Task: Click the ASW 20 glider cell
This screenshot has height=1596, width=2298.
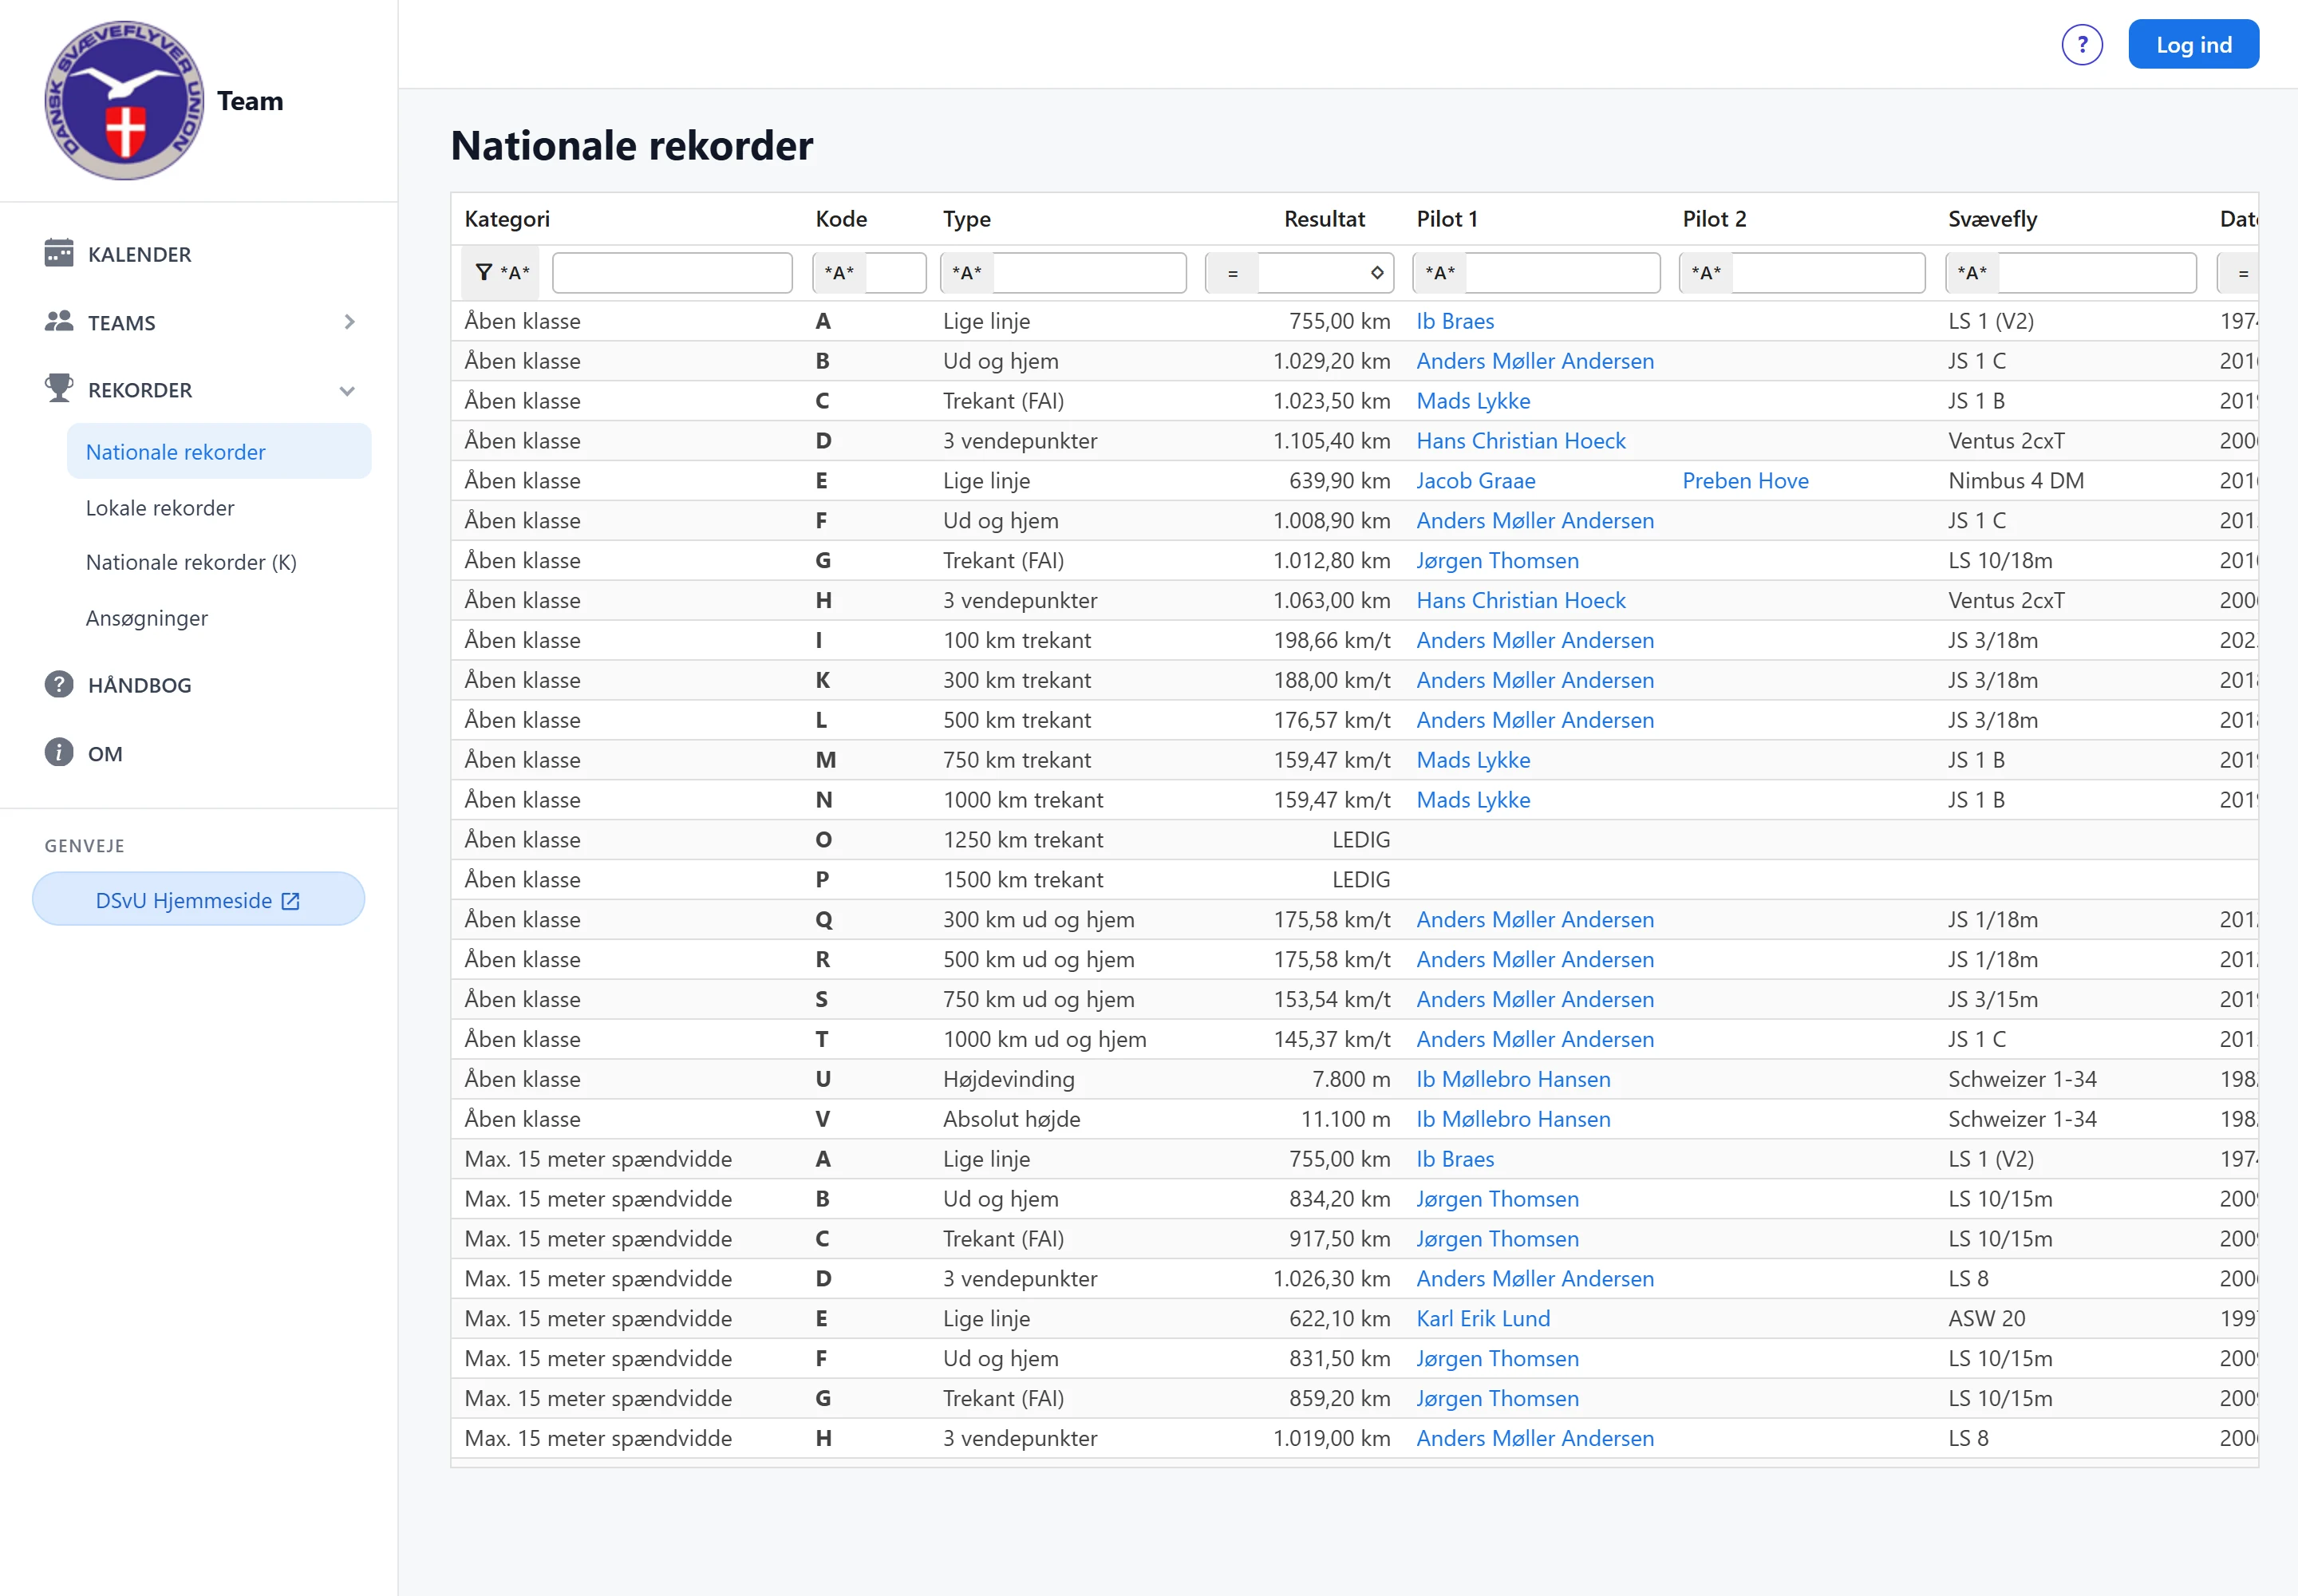Action: tap(1986, 1319)
